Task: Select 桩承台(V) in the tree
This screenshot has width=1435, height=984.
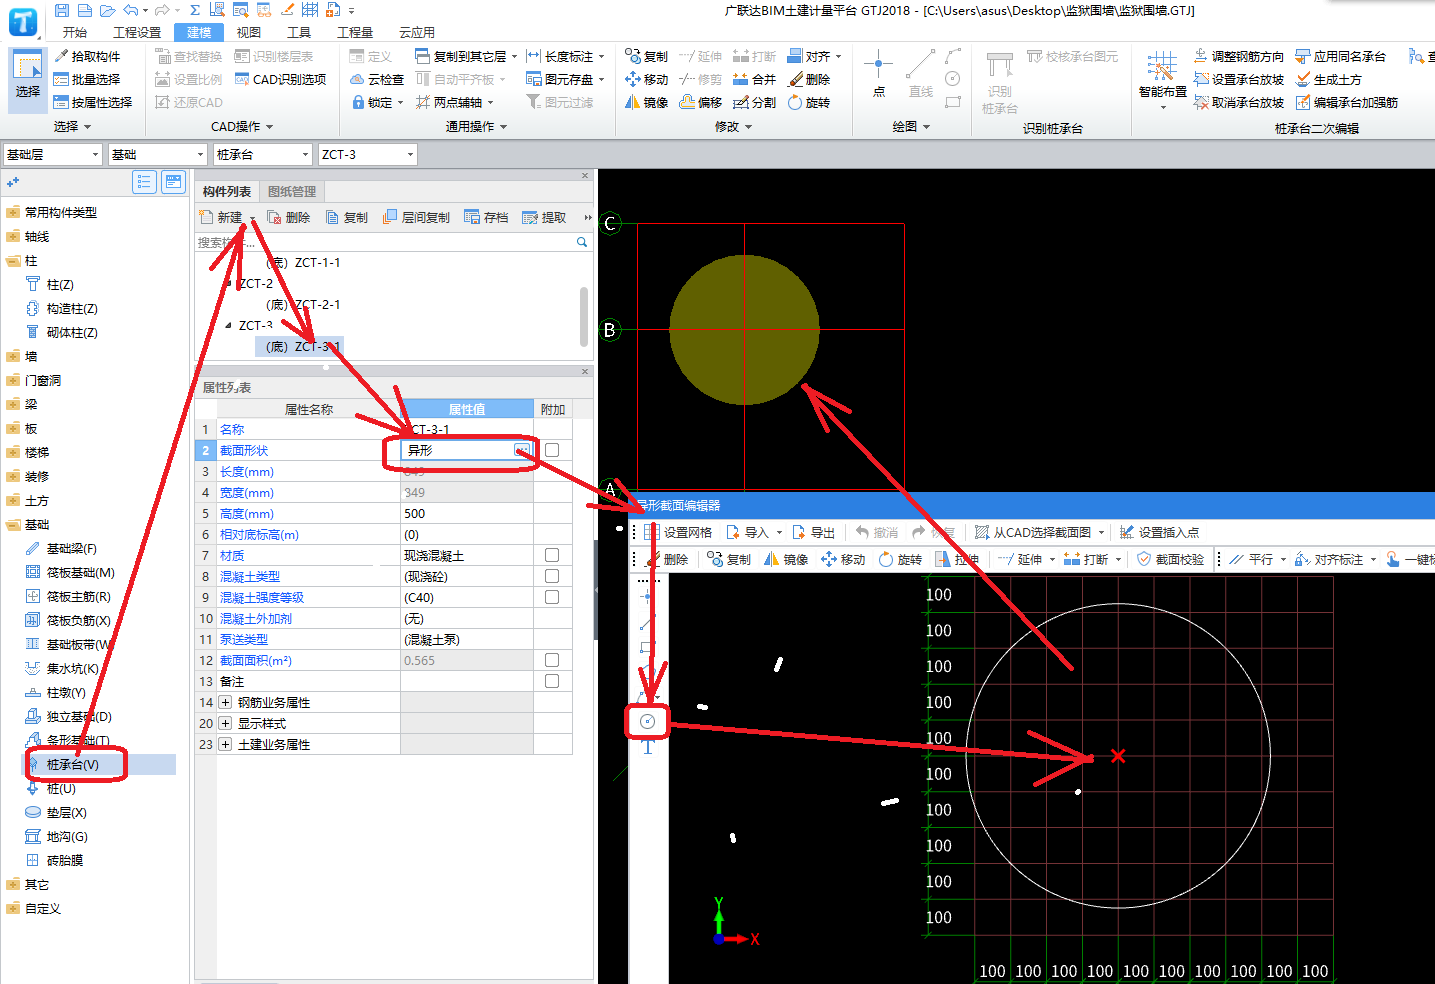Action: pos(72,764)
